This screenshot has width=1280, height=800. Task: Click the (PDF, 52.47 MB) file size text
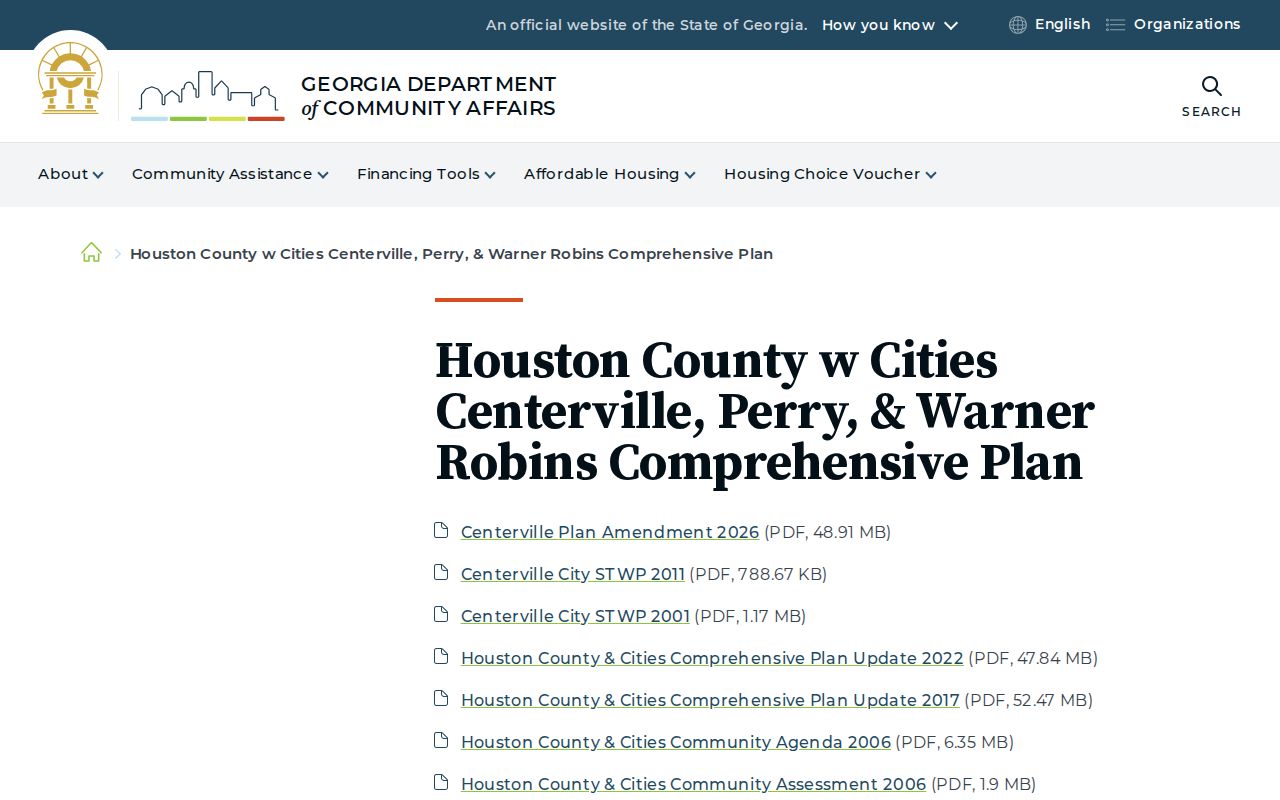pos(1028,700)
